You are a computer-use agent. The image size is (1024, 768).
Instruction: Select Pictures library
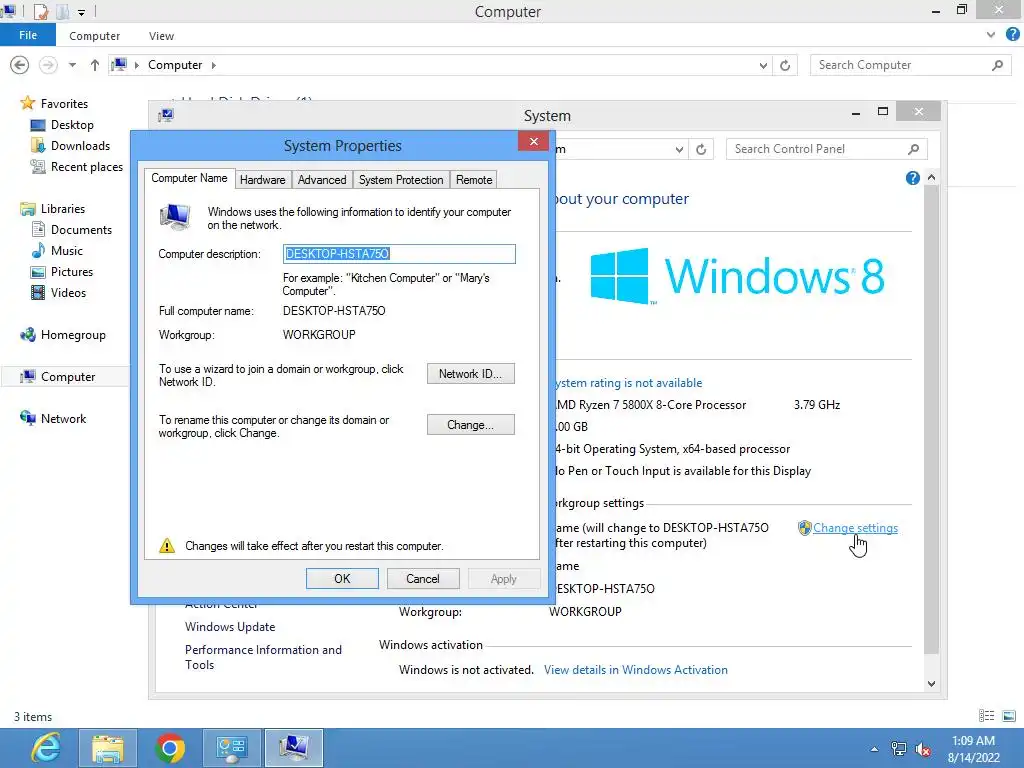tap(72, 272)
